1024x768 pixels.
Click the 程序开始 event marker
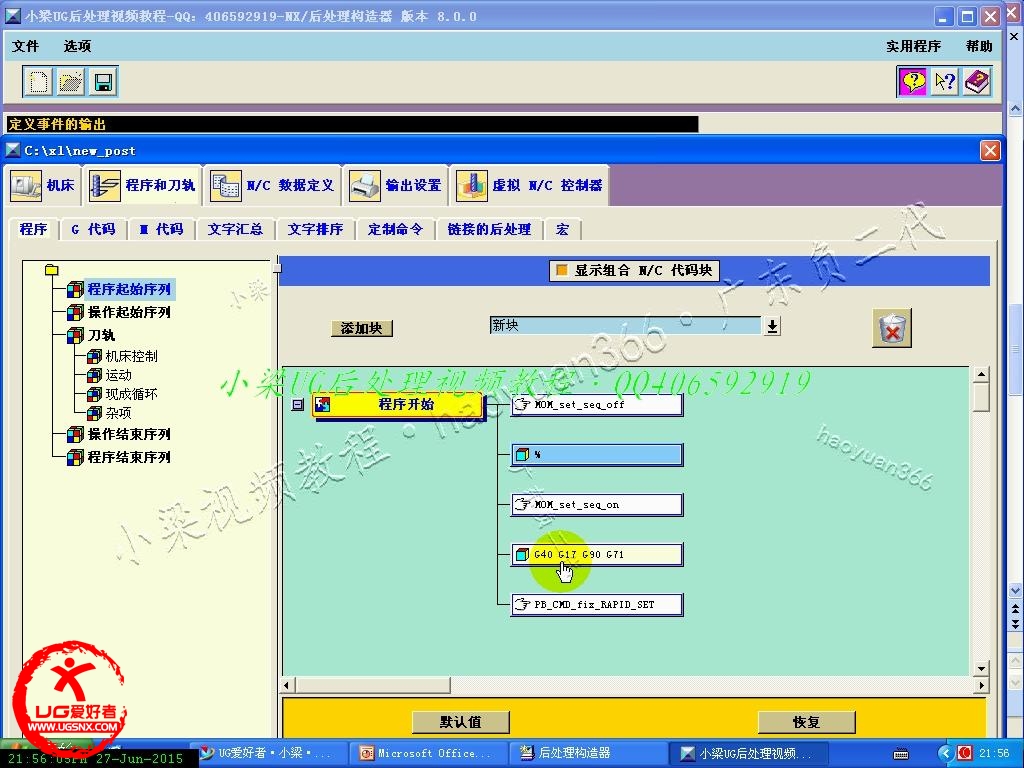tap(398, 405)
